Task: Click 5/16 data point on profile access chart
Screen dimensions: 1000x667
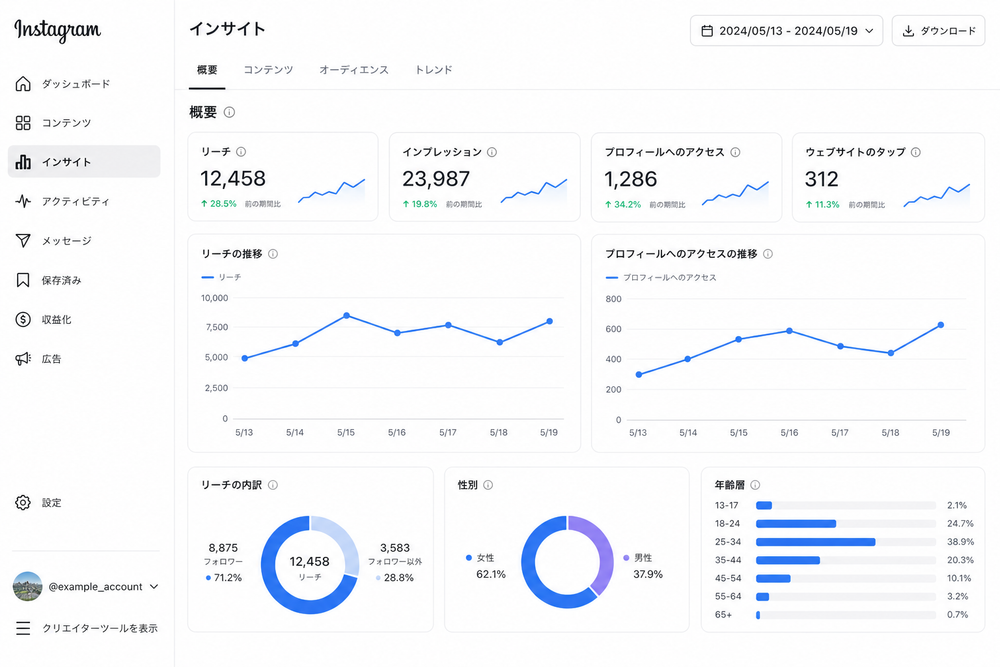Action: click(790, 331)
